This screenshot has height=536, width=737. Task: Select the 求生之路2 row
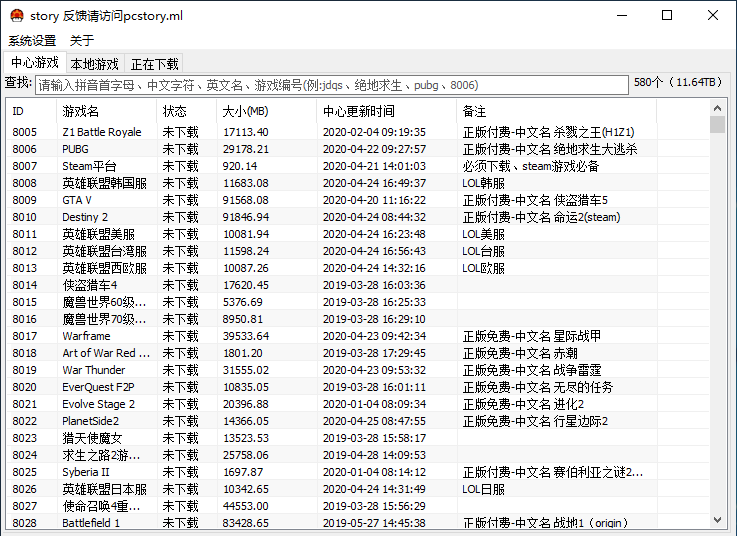coord(357,455)
